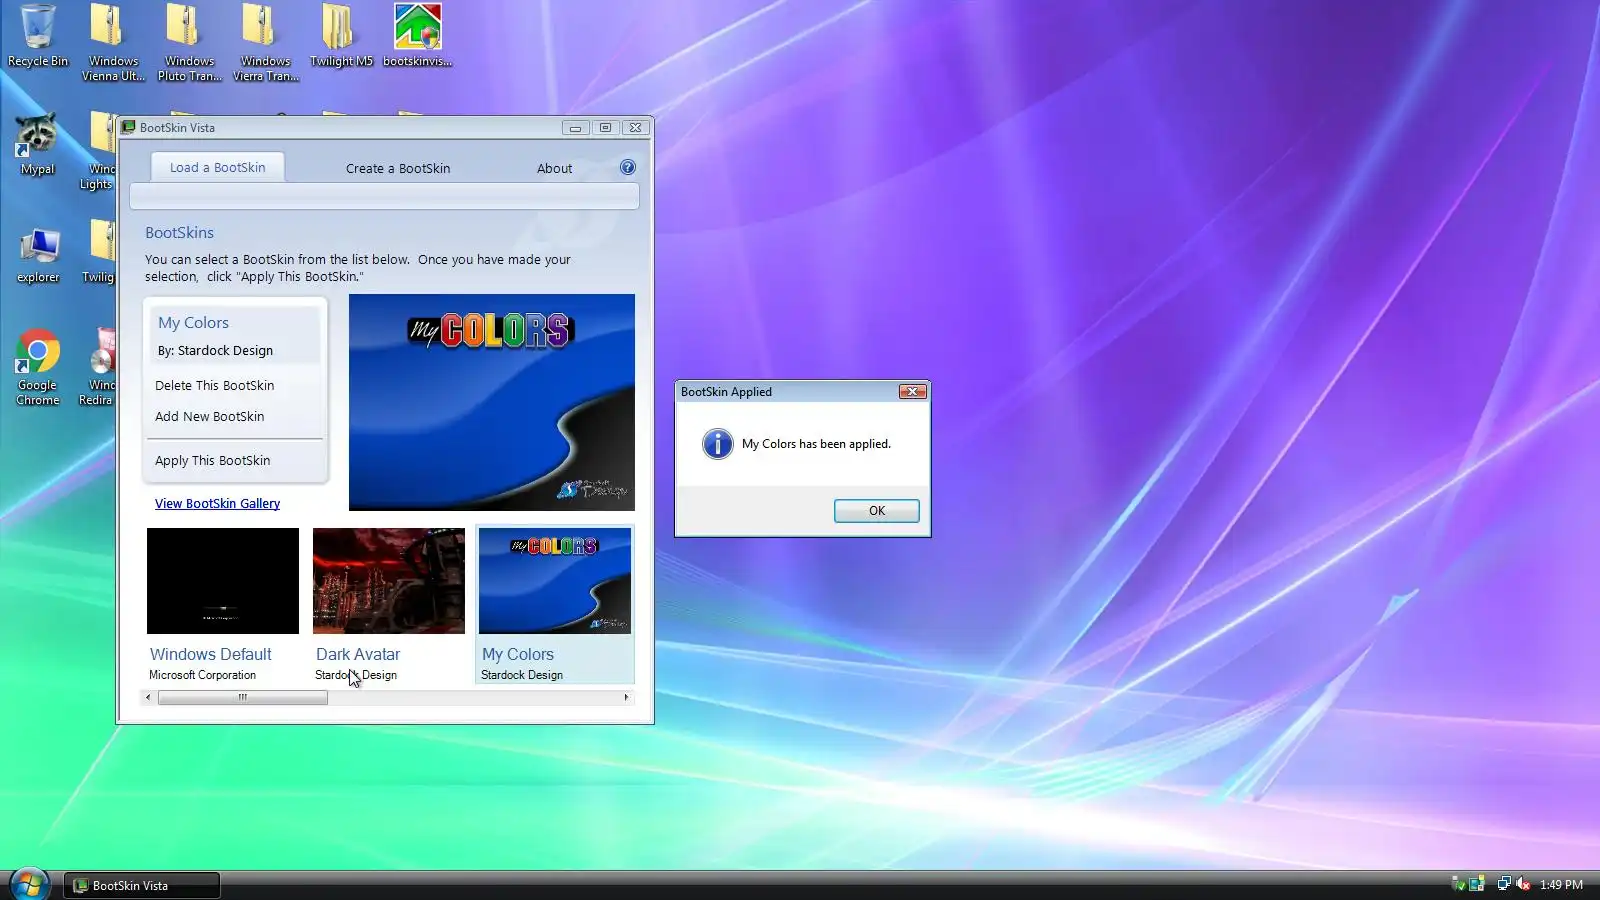Open the Recycle Bin desktop icon
1600x900 pixels.
(38, 35)
